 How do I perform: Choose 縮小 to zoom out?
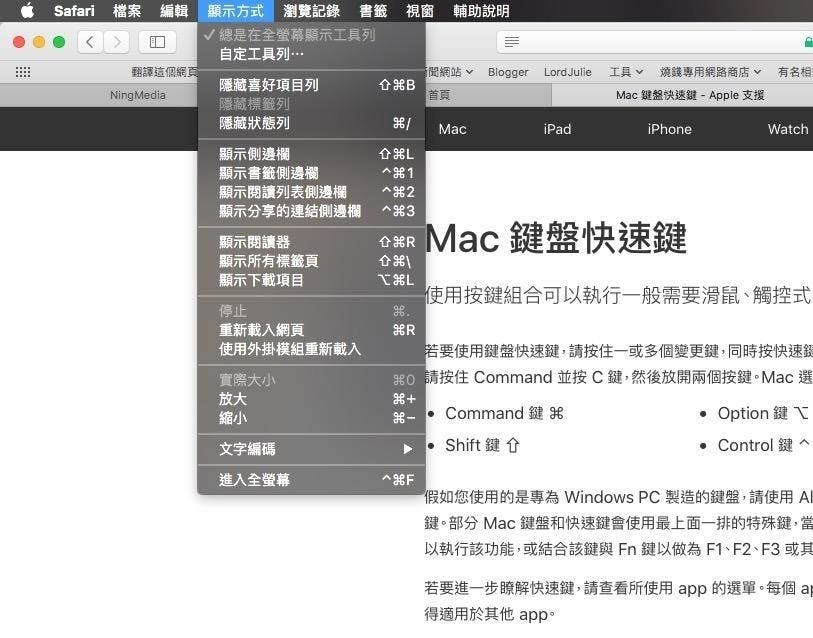(312, 419)
